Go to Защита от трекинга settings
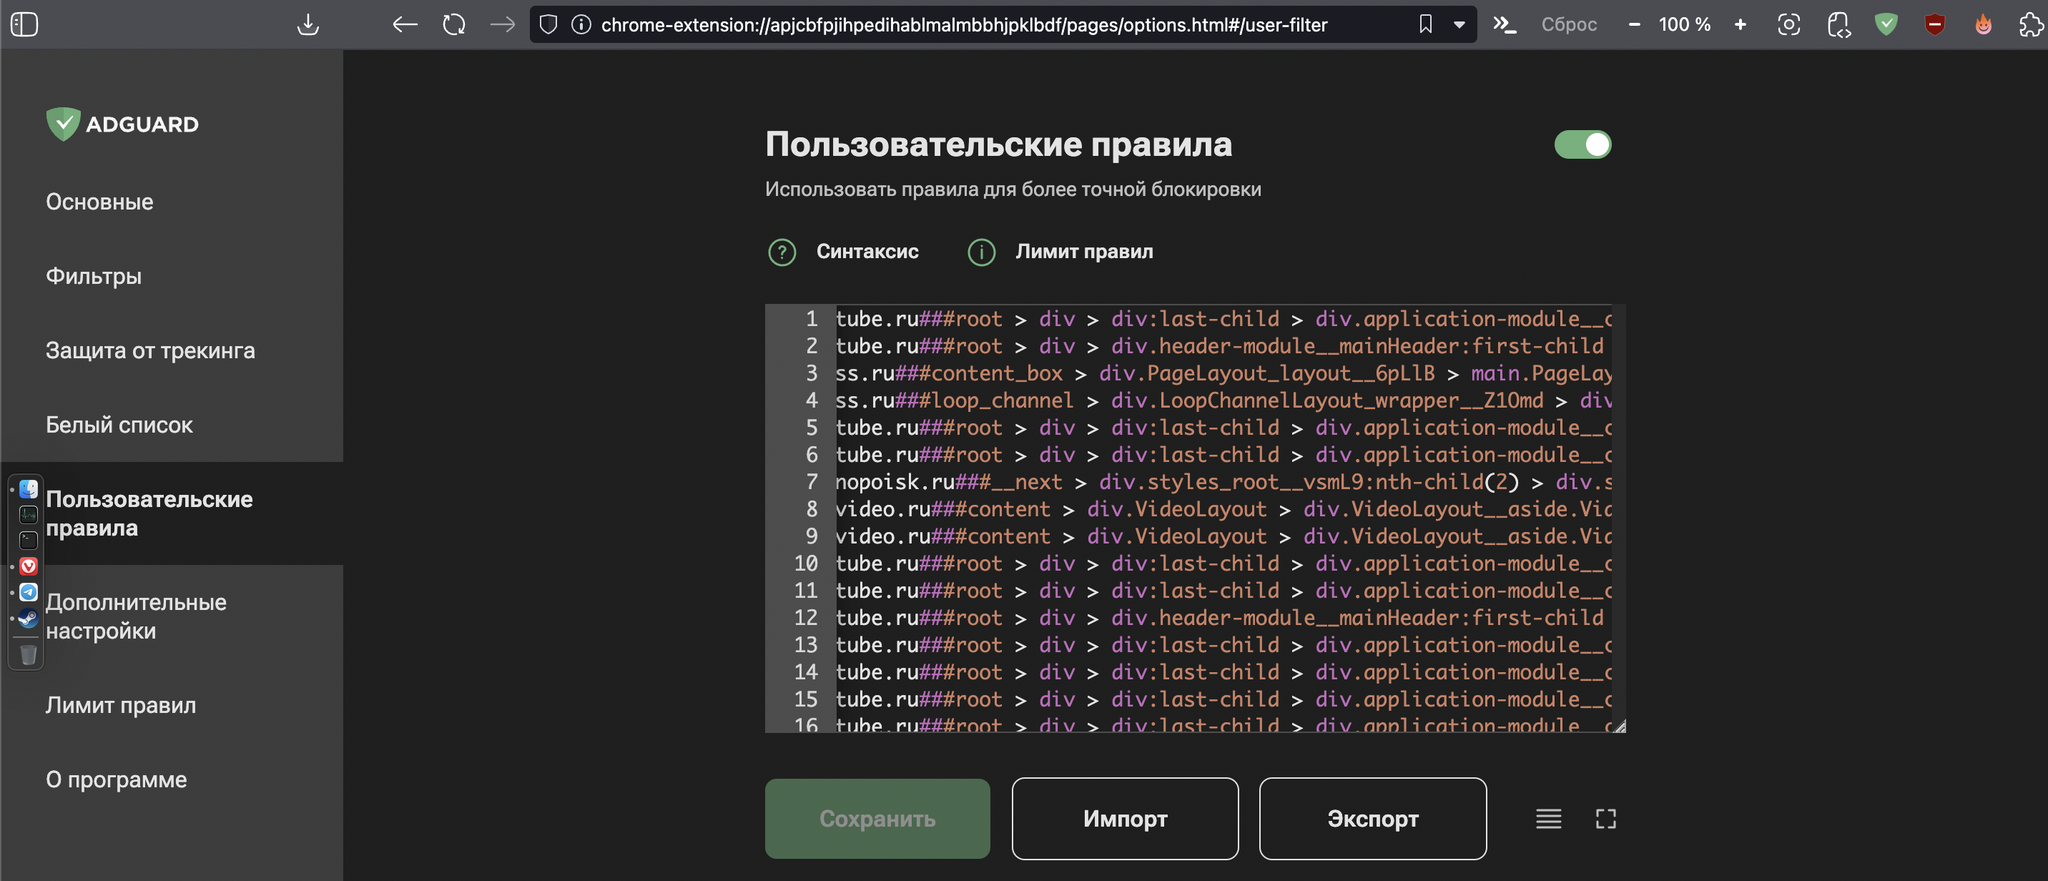 (x=150, y=351)
